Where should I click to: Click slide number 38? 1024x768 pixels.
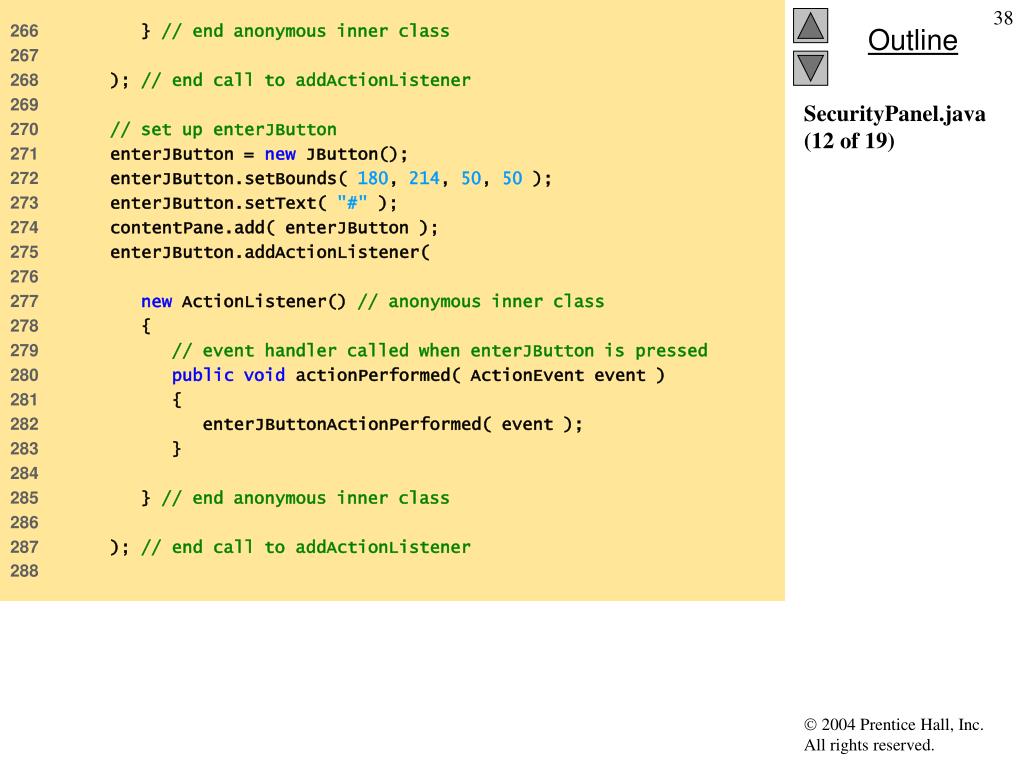[1002, 18]
